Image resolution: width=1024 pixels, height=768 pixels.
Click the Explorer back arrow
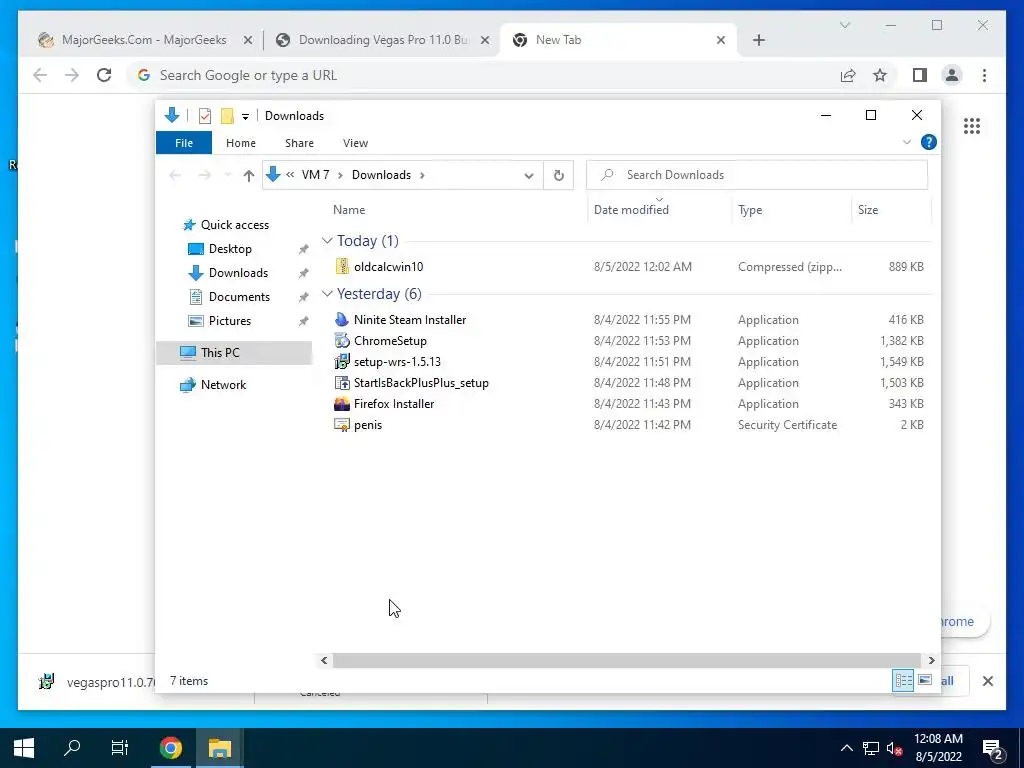click(x=174, y=175)
